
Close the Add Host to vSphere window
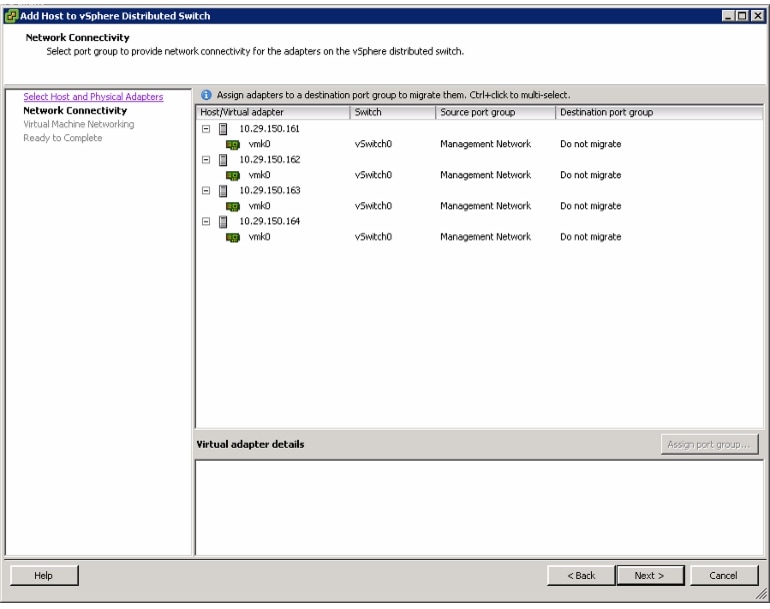758,16
